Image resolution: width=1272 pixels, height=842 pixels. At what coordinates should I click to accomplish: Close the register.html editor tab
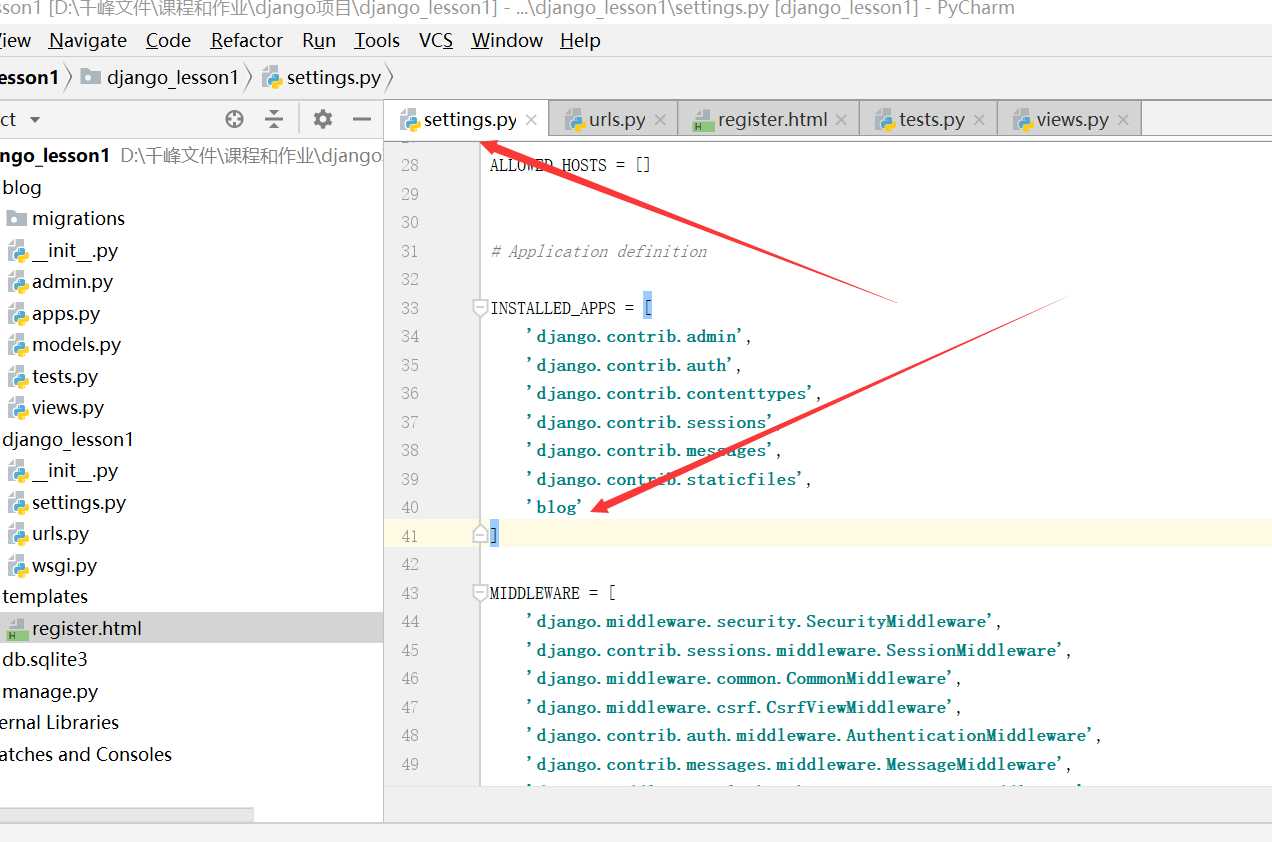[x=841, y=120]
